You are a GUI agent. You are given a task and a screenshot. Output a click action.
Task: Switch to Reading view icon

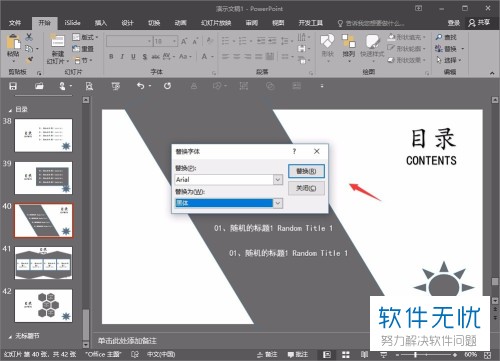coord(364,355)
